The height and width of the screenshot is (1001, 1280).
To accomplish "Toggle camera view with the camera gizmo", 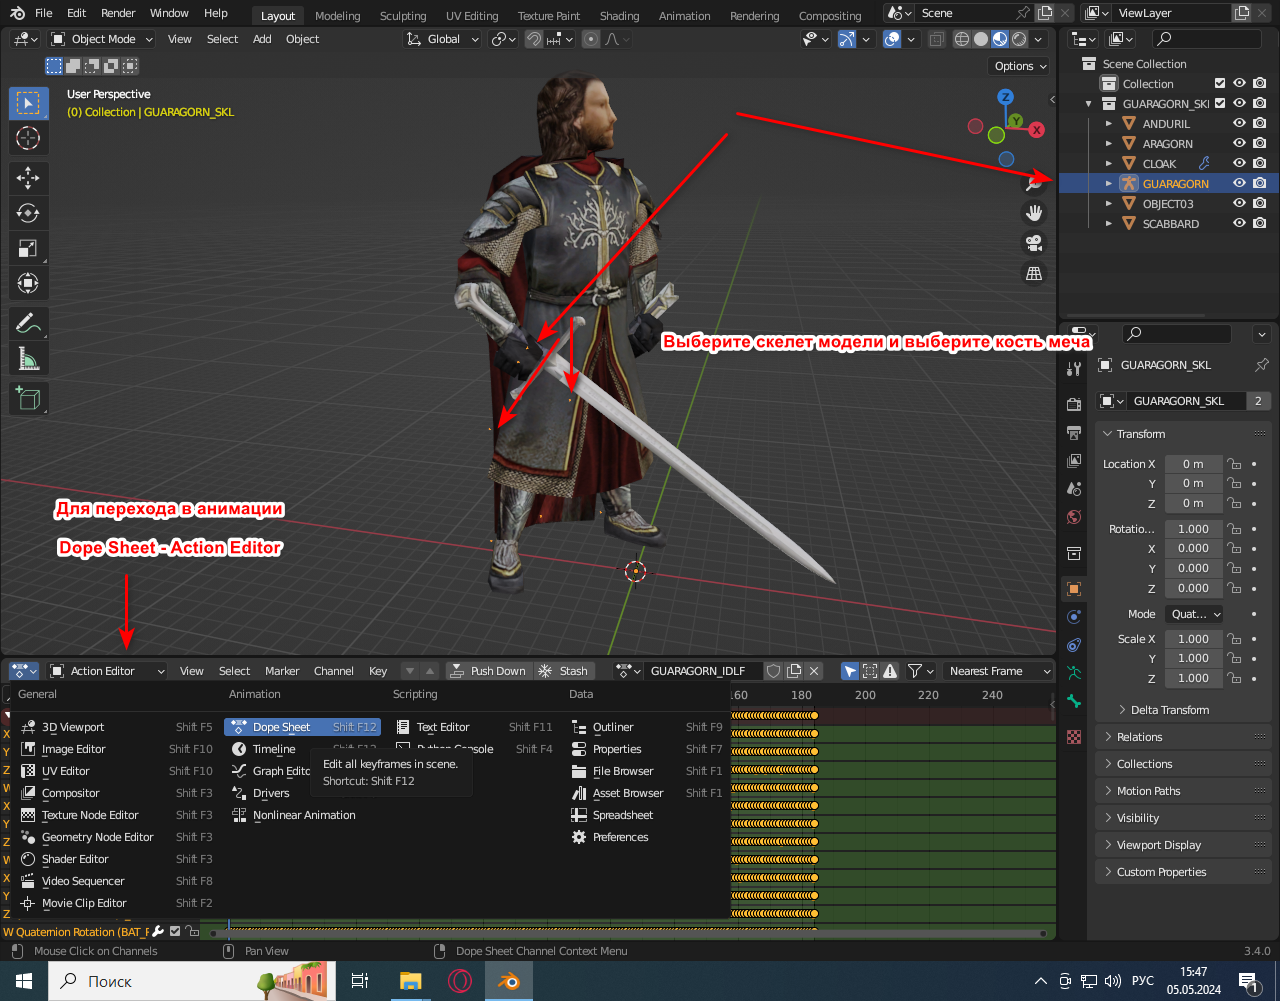I will coord(1034,243).
